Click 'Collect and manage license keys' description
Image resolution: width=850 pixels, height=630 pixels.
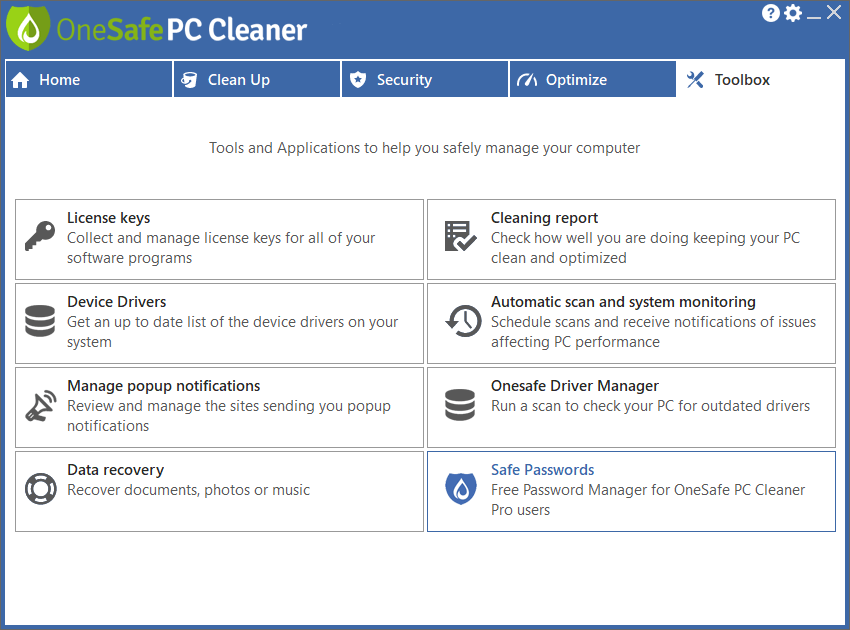click(221, 248)
